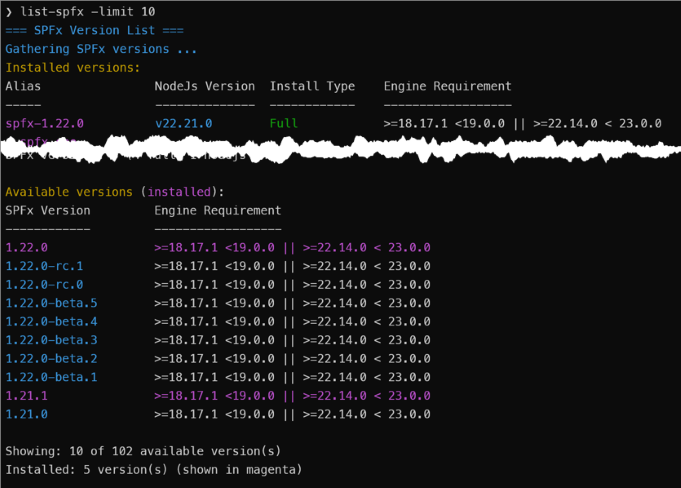Click the 1.22.0-rc.1 version entry

pos(44,266)
